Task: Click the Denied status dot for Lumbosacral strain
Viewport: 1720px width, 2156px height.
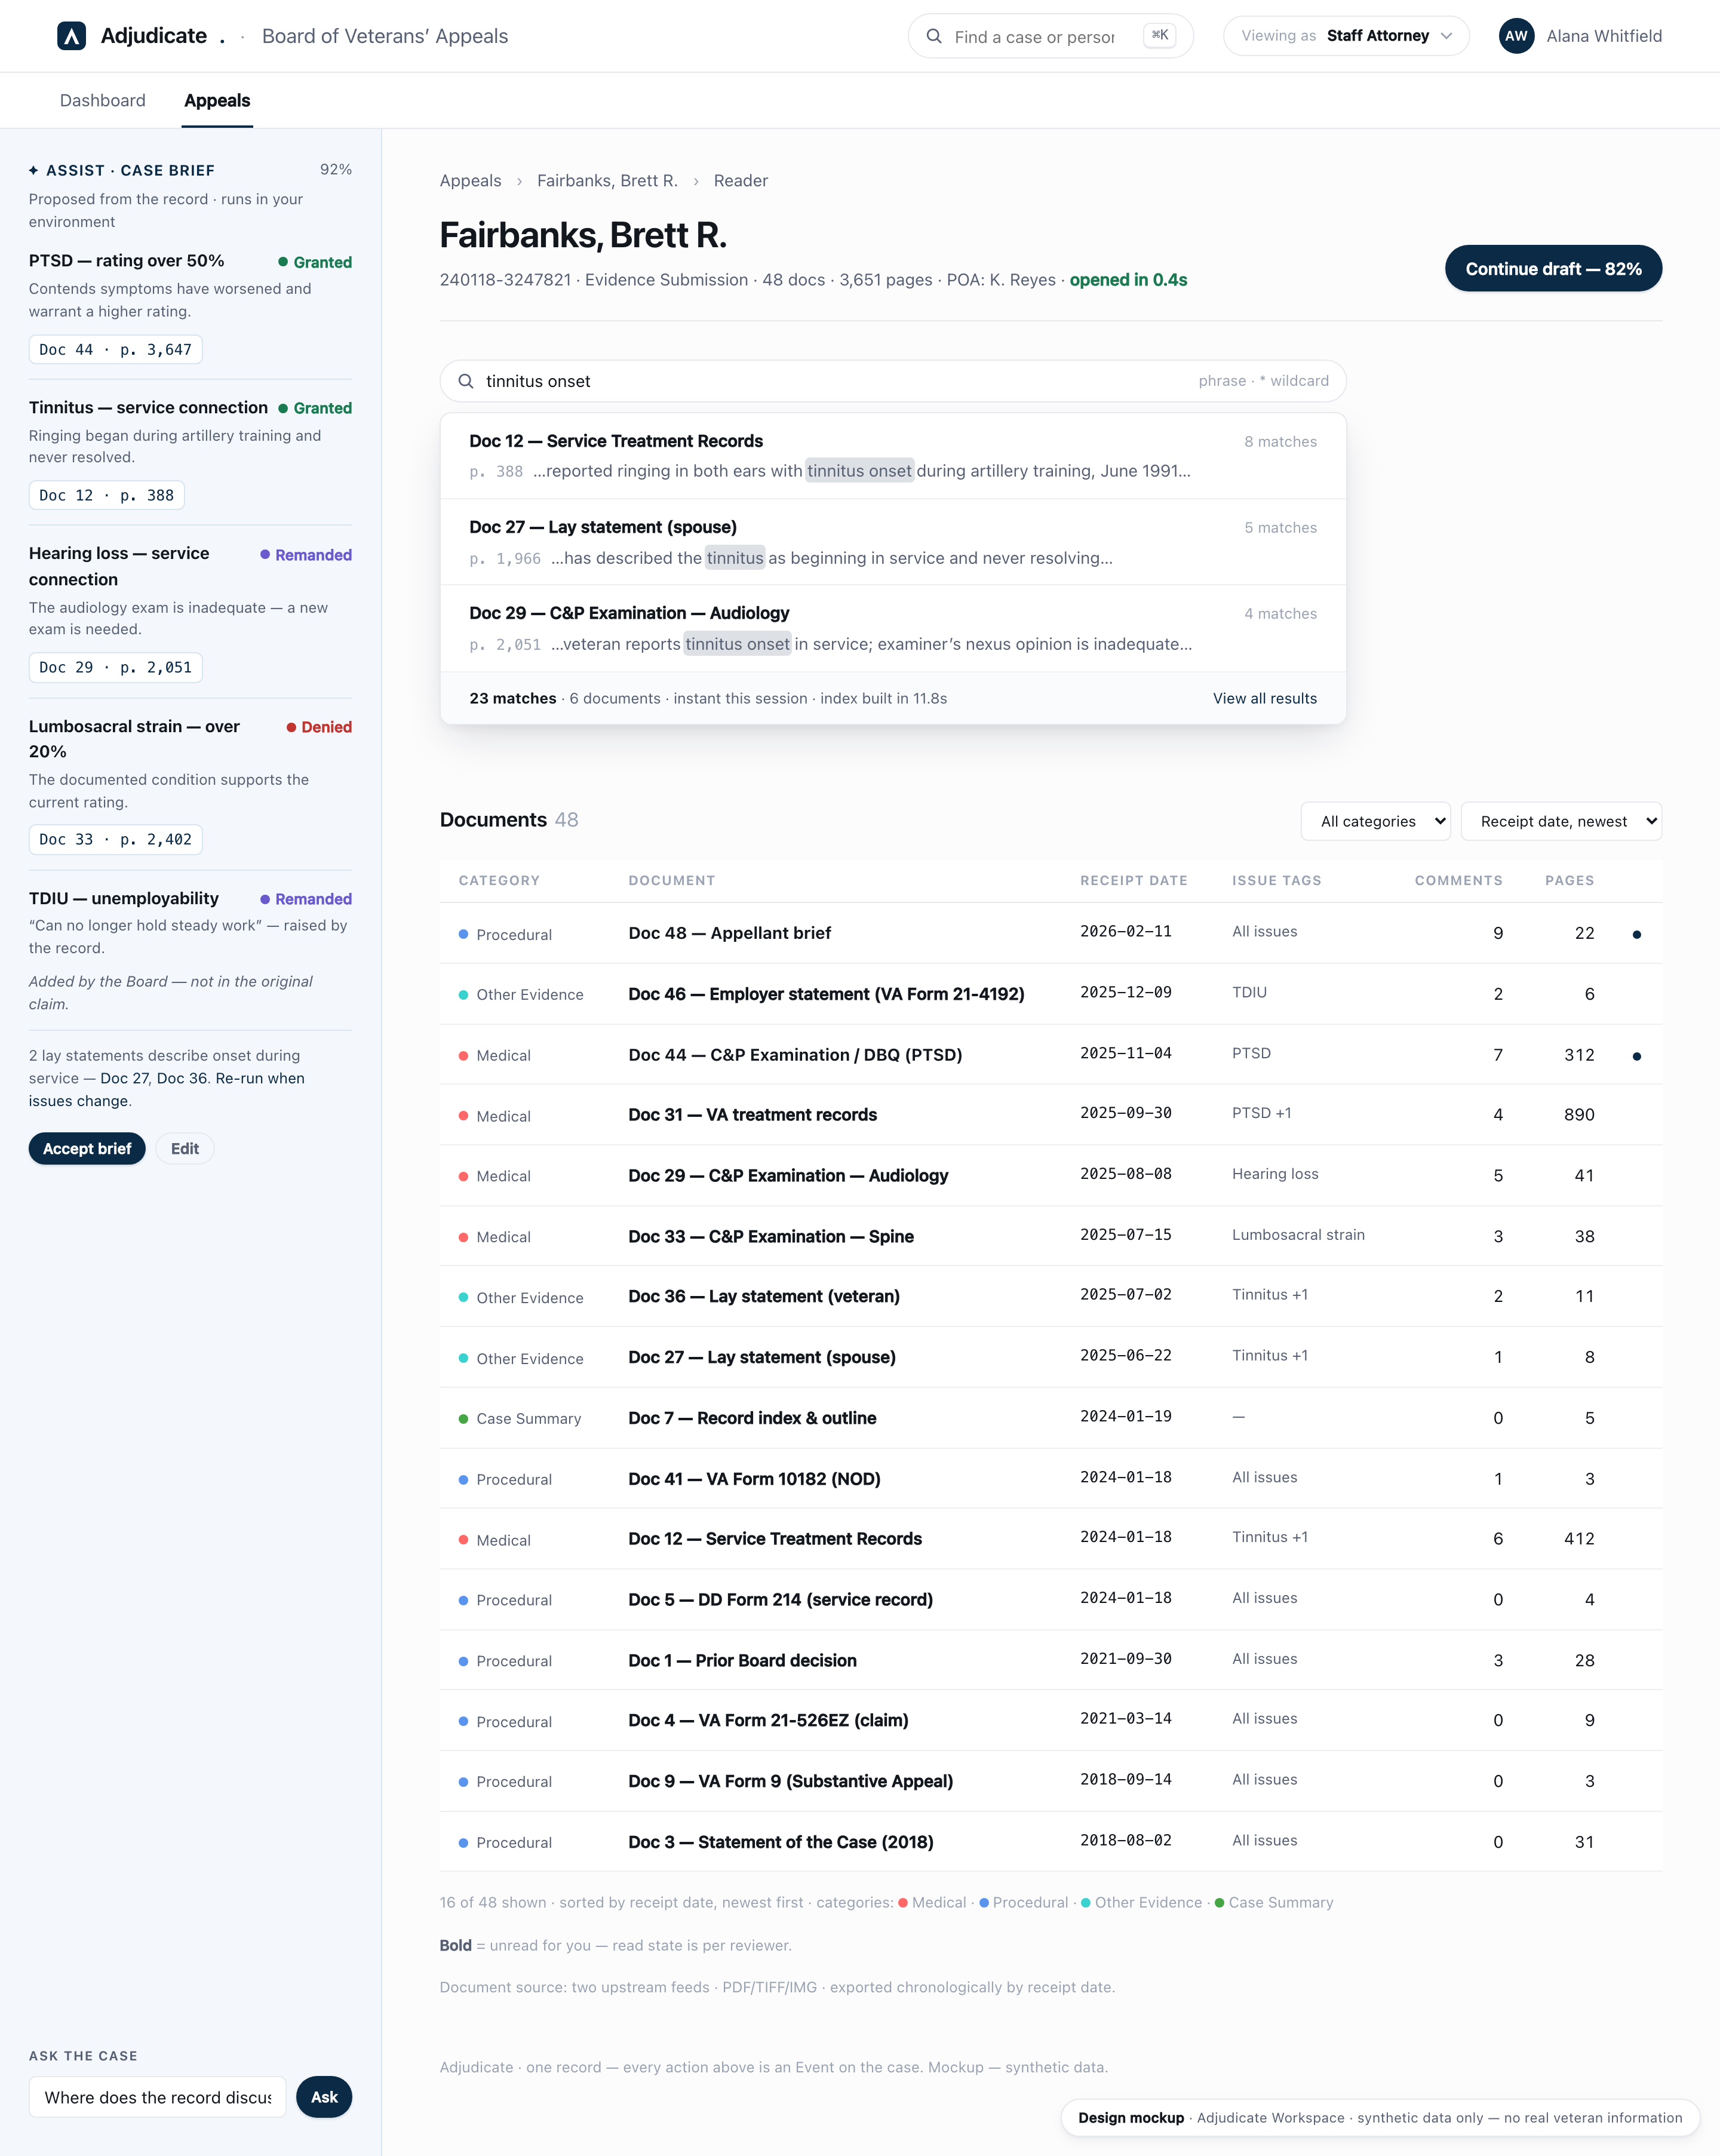Action: pyautogui.click(x=291, y=727)
